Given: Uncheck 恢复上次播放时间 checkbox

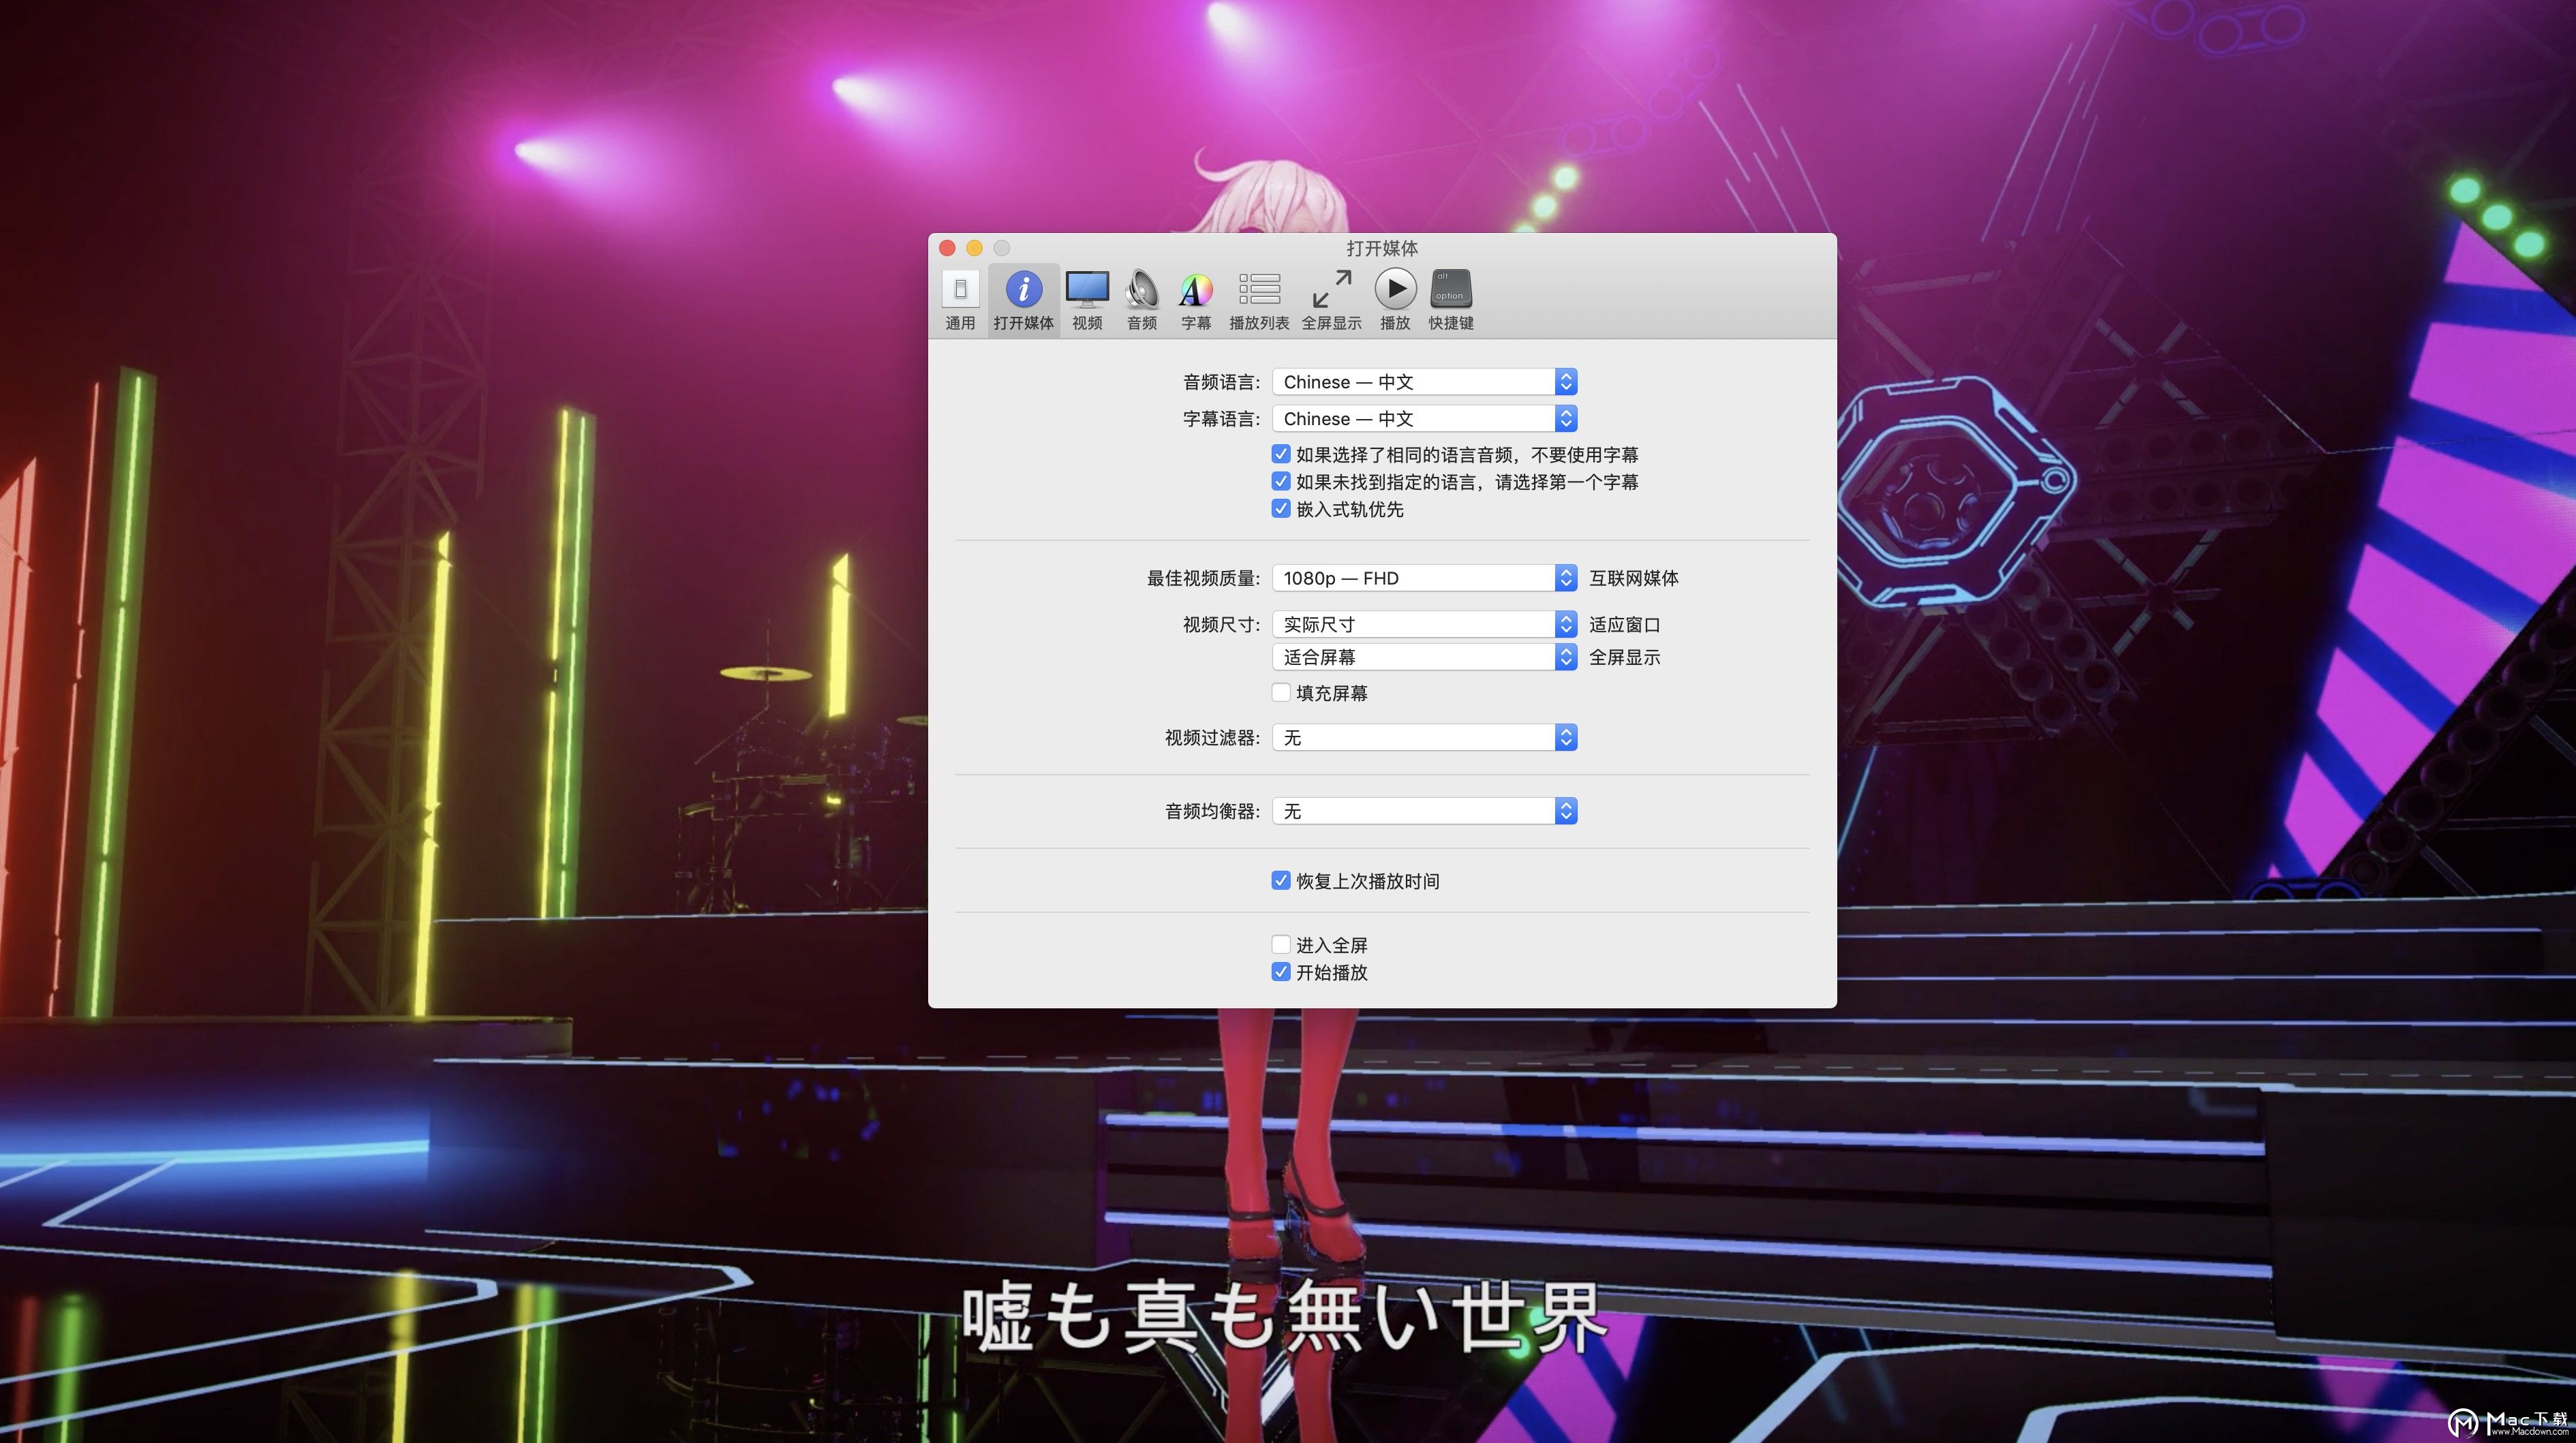Looking at the screenshot, I should click(1280, 880).
